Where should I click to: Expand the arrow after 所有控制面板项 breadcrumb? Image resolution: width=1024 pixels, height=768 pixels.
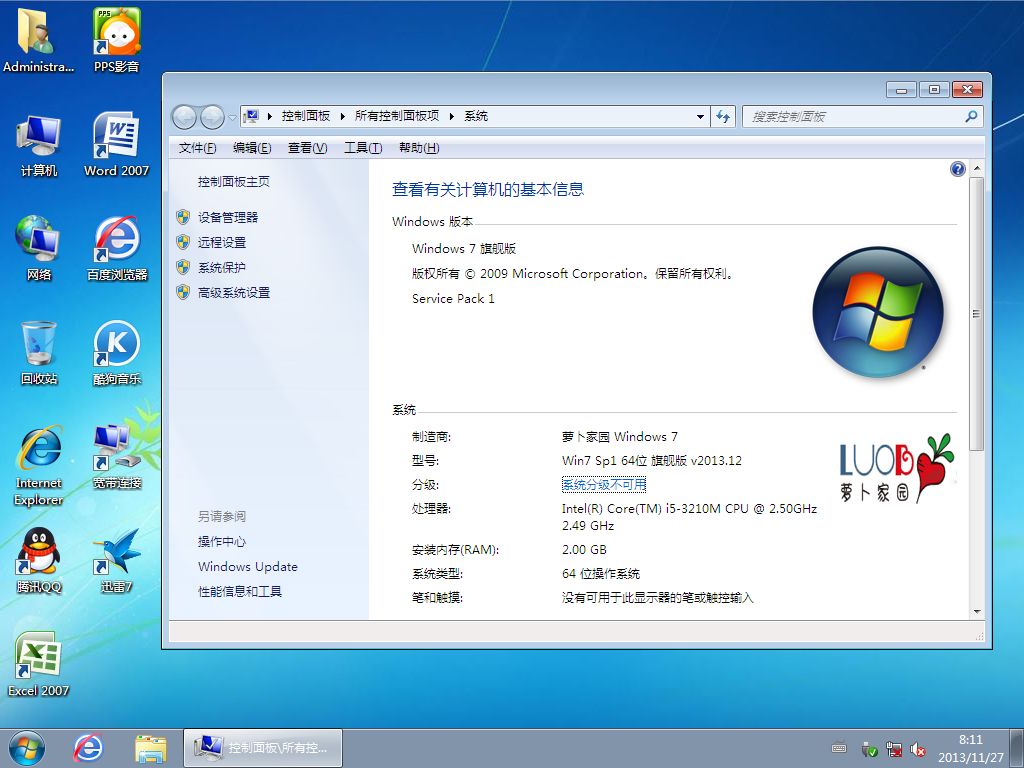click(x=452, y=116)
